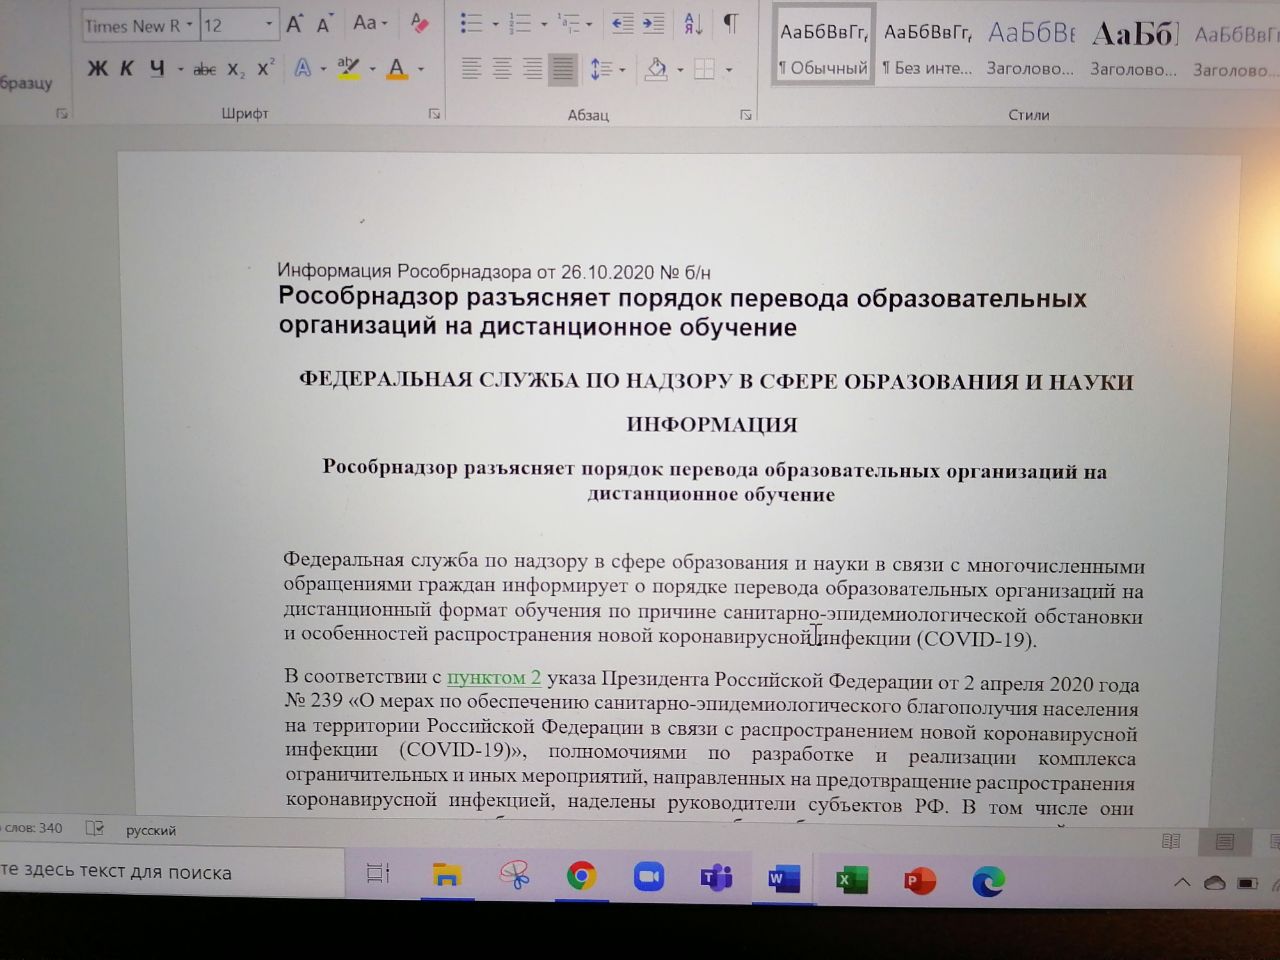Toggle subscript x₂ formatting
This screenshot has height=960, width=1280.
235,70
